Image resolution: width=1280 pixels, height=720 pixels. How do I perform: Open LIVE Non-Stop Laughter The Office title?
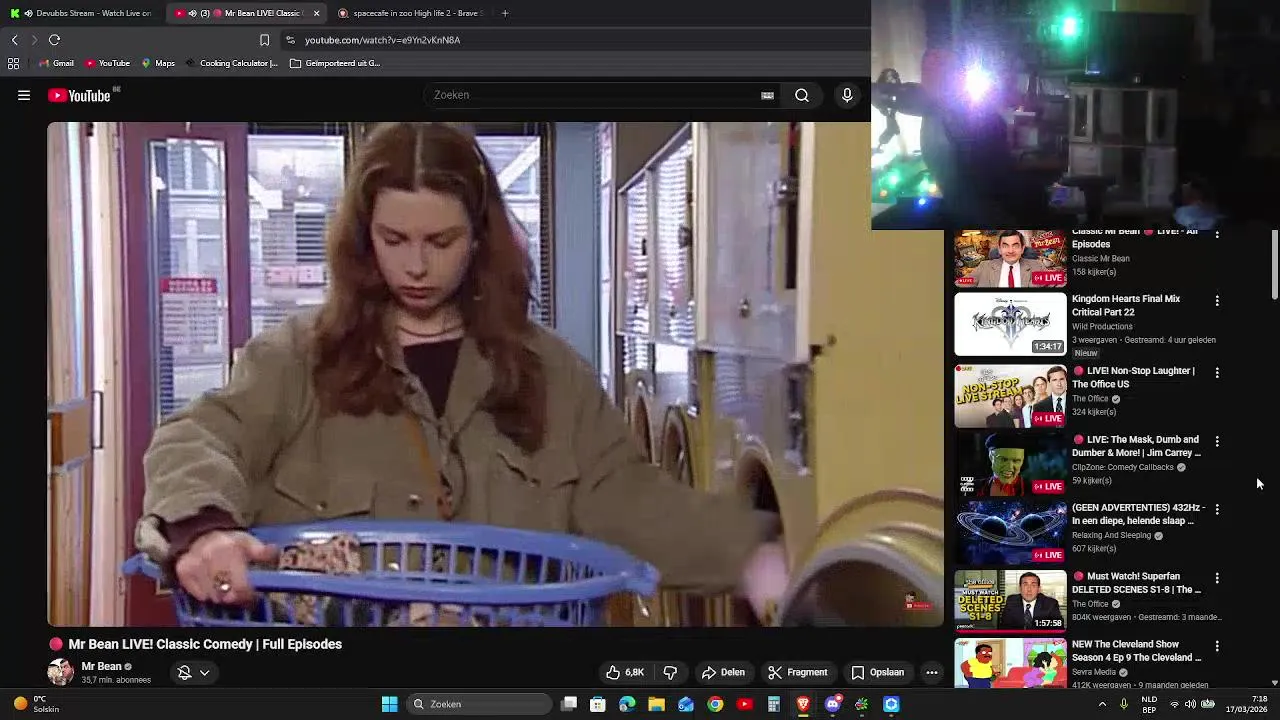[x=1134, y=377]
